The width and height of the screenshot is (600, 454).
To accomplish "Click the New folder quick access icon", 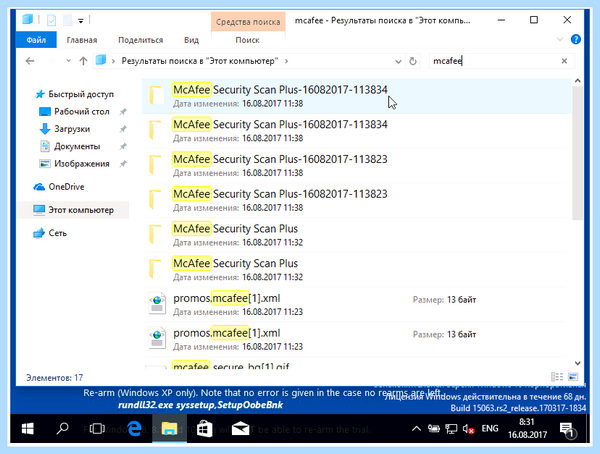I will [x=68, y=20].
